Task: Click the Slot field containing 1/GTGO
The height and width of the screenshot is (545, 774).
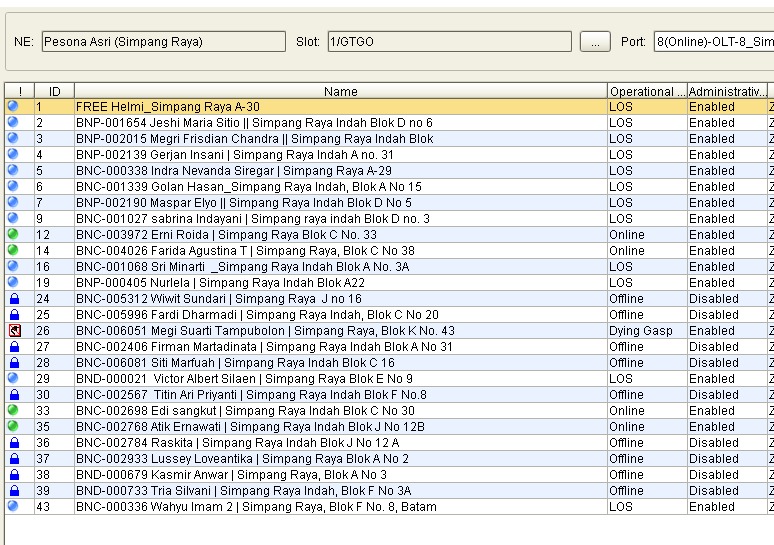Action: (449, 42)
